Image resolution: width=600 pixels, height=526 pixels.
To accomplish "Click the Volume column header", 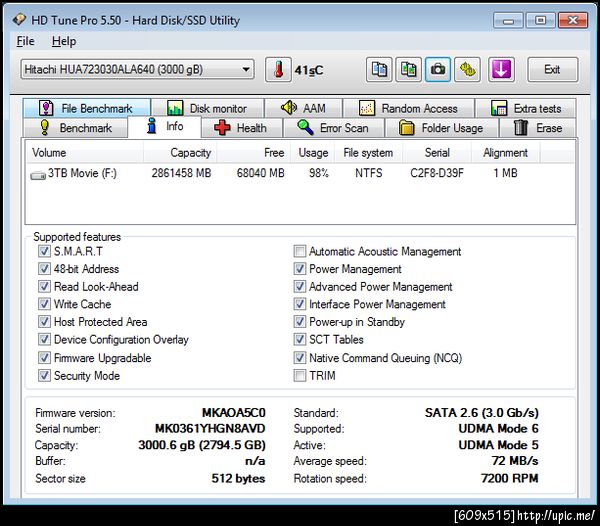I will 85,152.
